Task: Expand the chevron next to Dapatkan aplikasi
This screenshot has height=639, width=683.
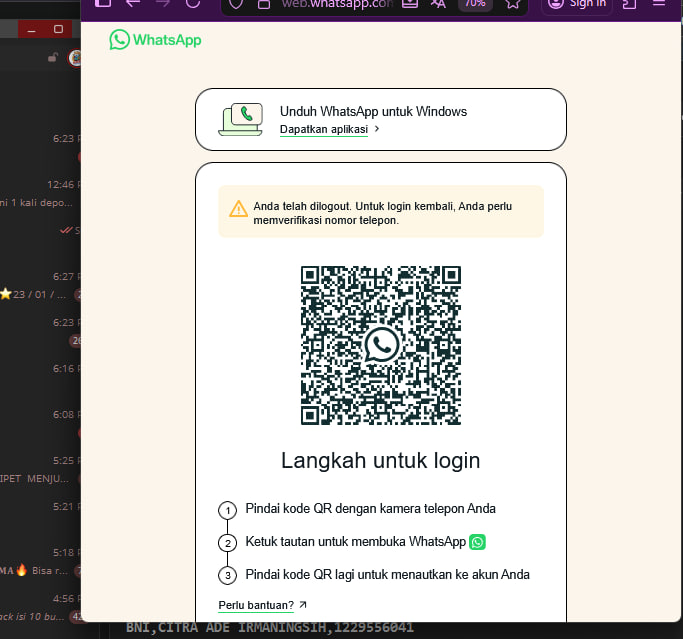Action: pos(377,129)
